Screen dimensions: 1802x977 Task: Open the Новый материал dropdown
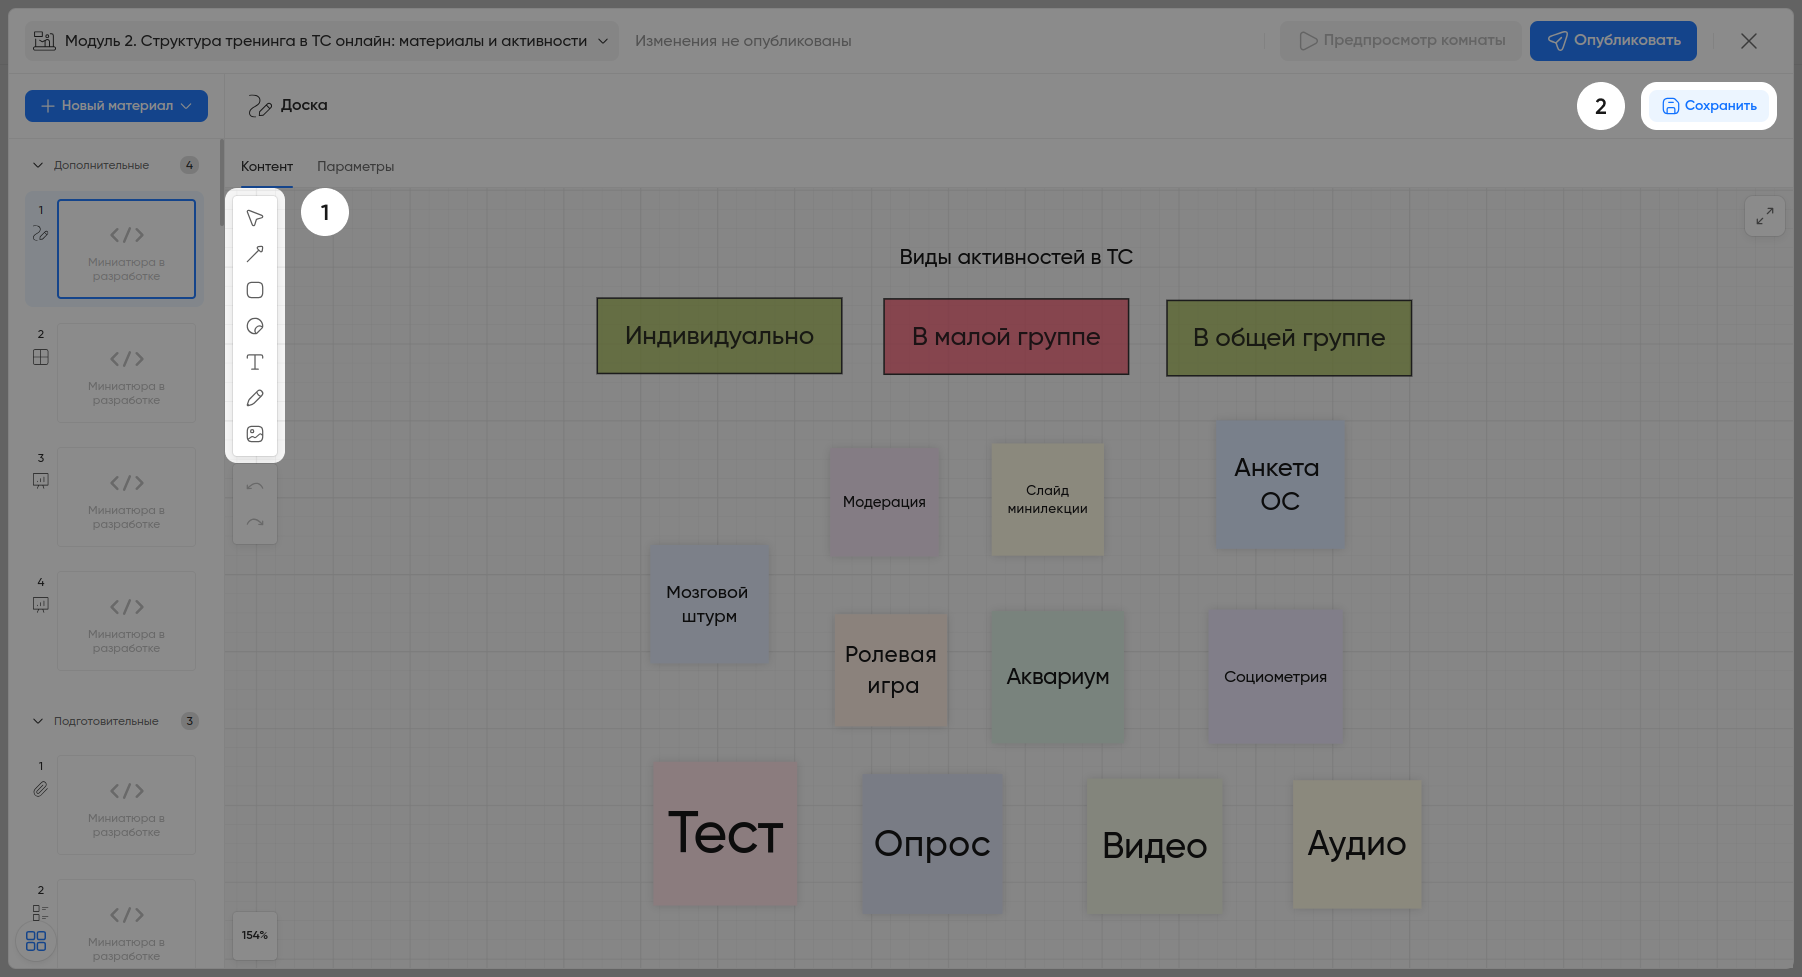pyautogui.click(x=116, y=106)
